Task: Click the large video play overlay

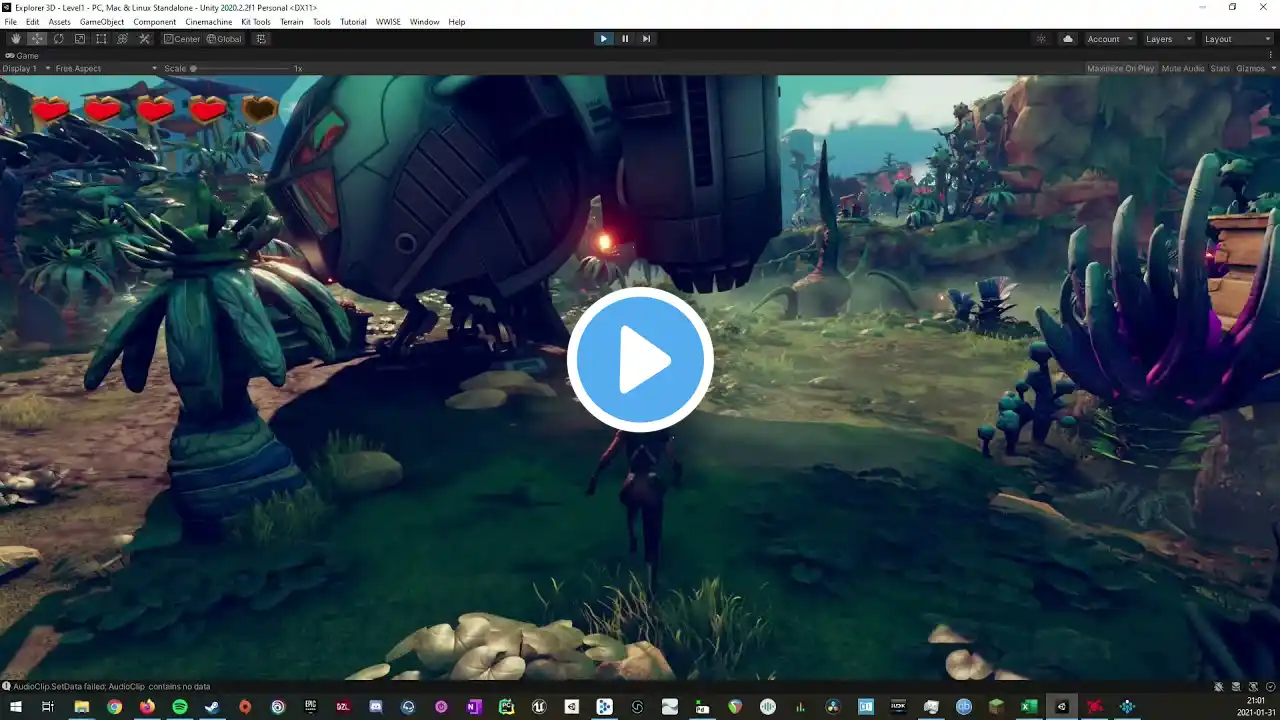Action: pyautogui.click(x=640, y=360)
